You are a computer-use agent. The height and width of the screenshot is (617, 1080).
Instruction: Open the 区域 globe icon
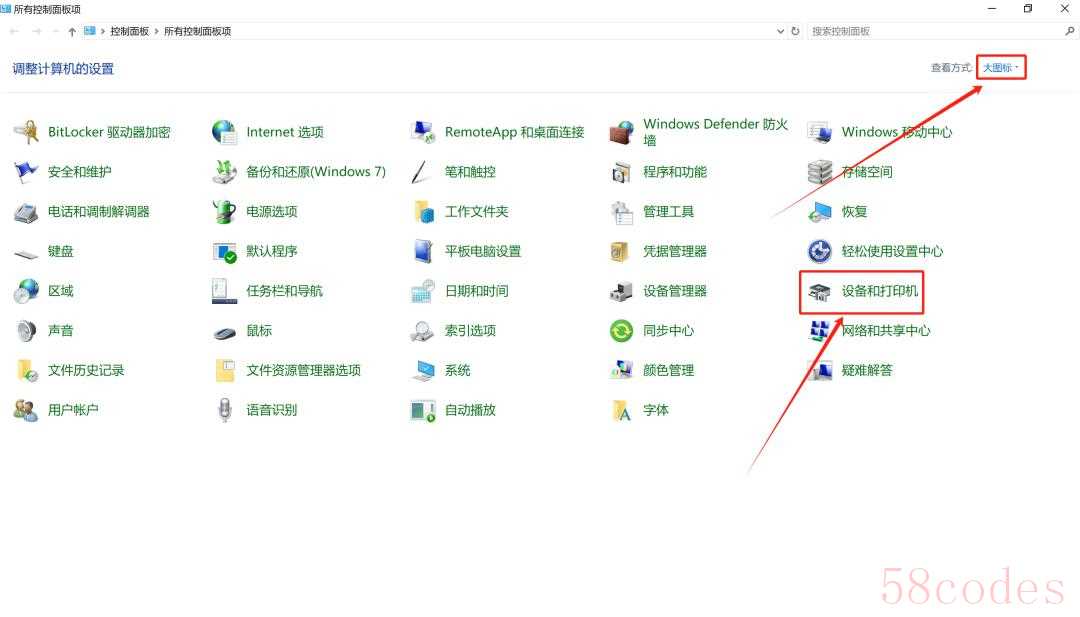[26, 291]
